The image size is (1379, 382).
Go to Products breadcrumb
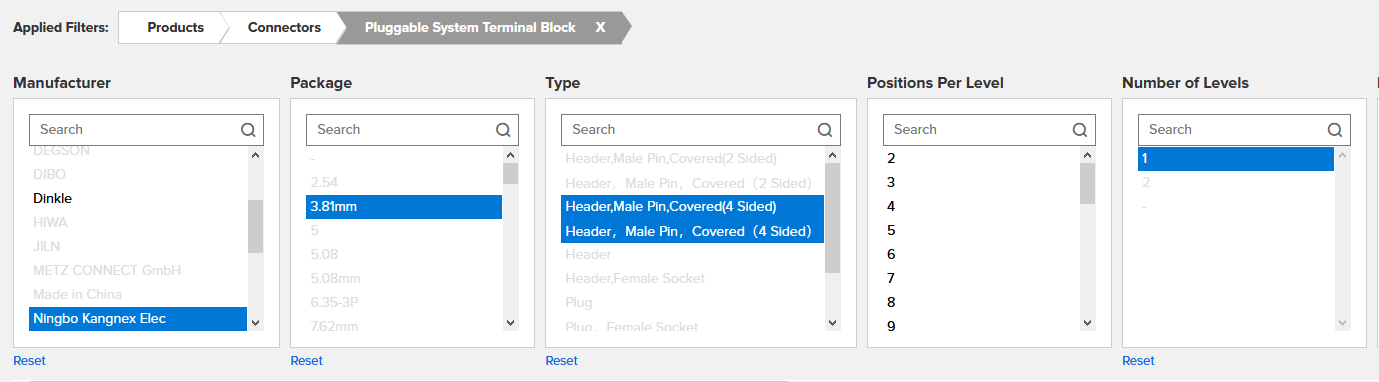coord(175,28)
